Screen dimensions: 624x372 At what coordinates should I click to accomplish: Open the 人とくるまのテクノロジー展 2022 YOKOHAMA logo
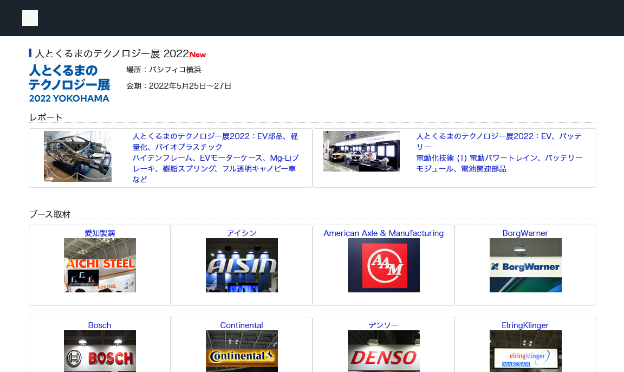click(69, 84)
